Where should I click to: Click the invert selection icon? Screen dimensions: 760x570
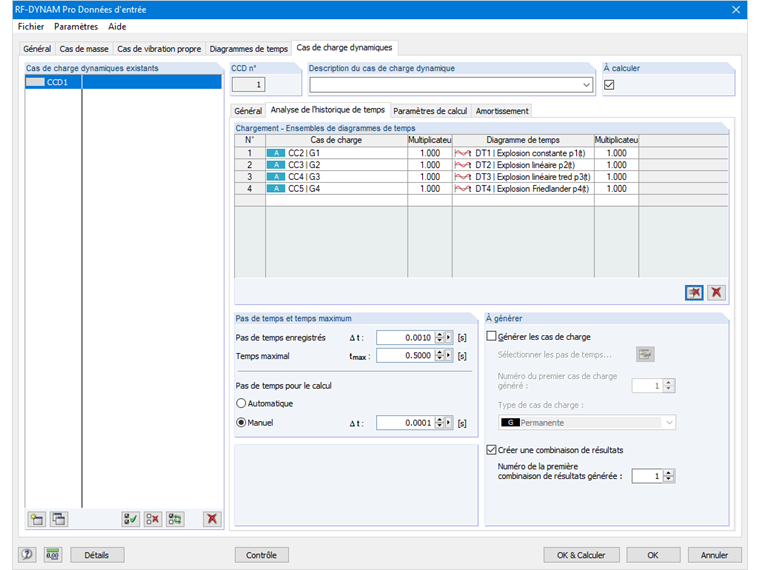coord(175,519)
